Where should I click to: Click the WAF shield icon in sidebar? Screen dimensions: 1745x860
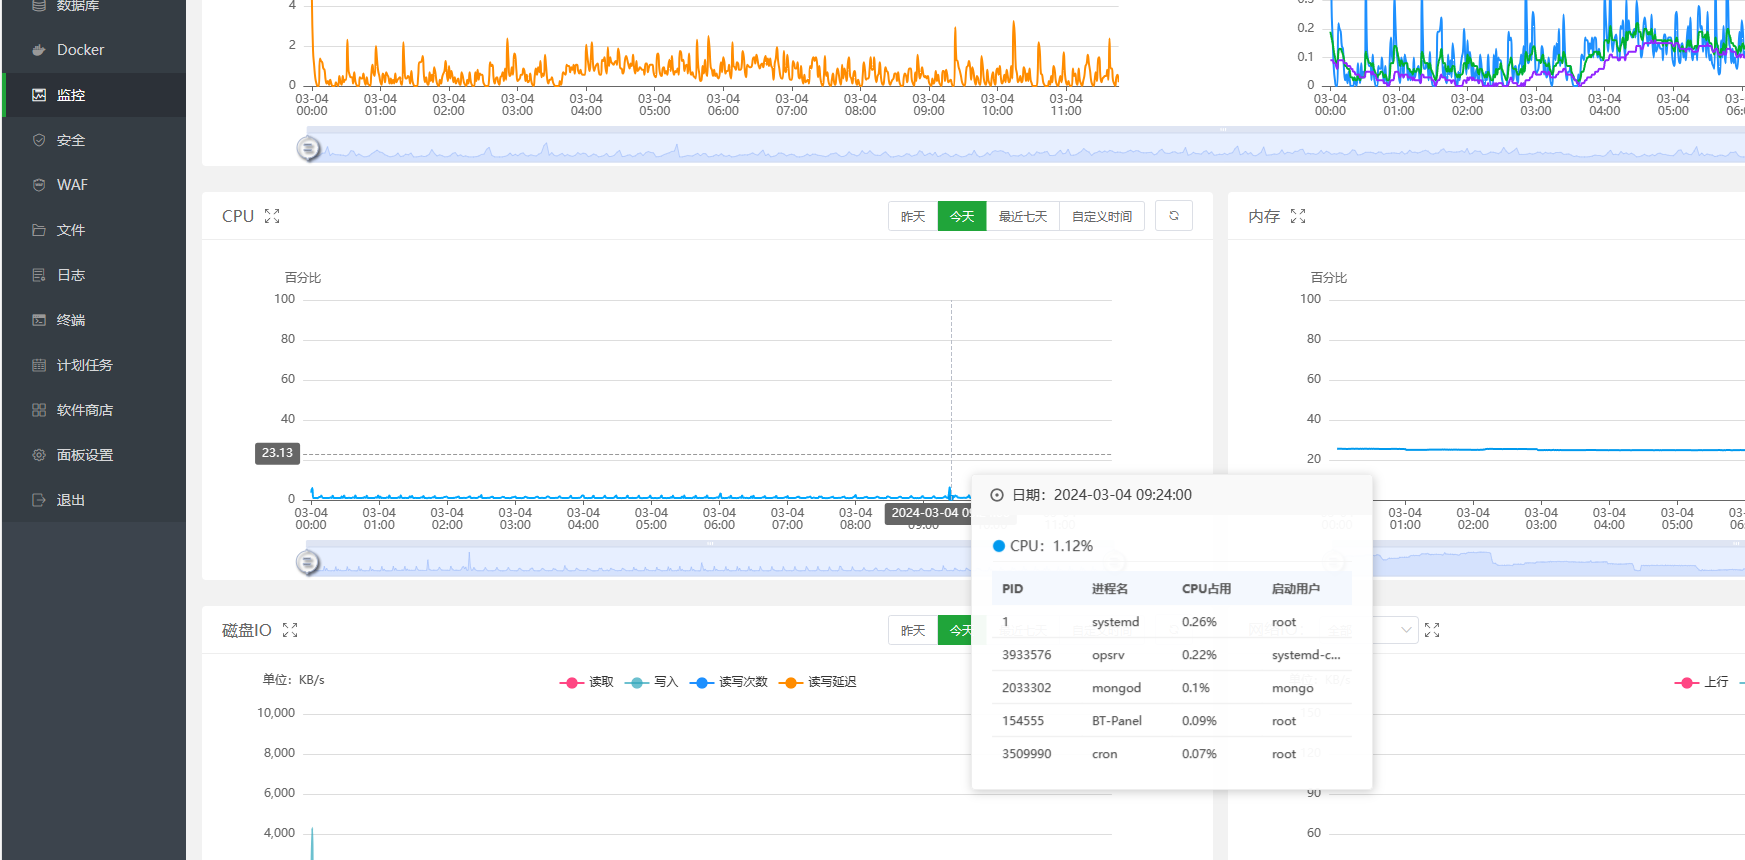tap(39, 185)
